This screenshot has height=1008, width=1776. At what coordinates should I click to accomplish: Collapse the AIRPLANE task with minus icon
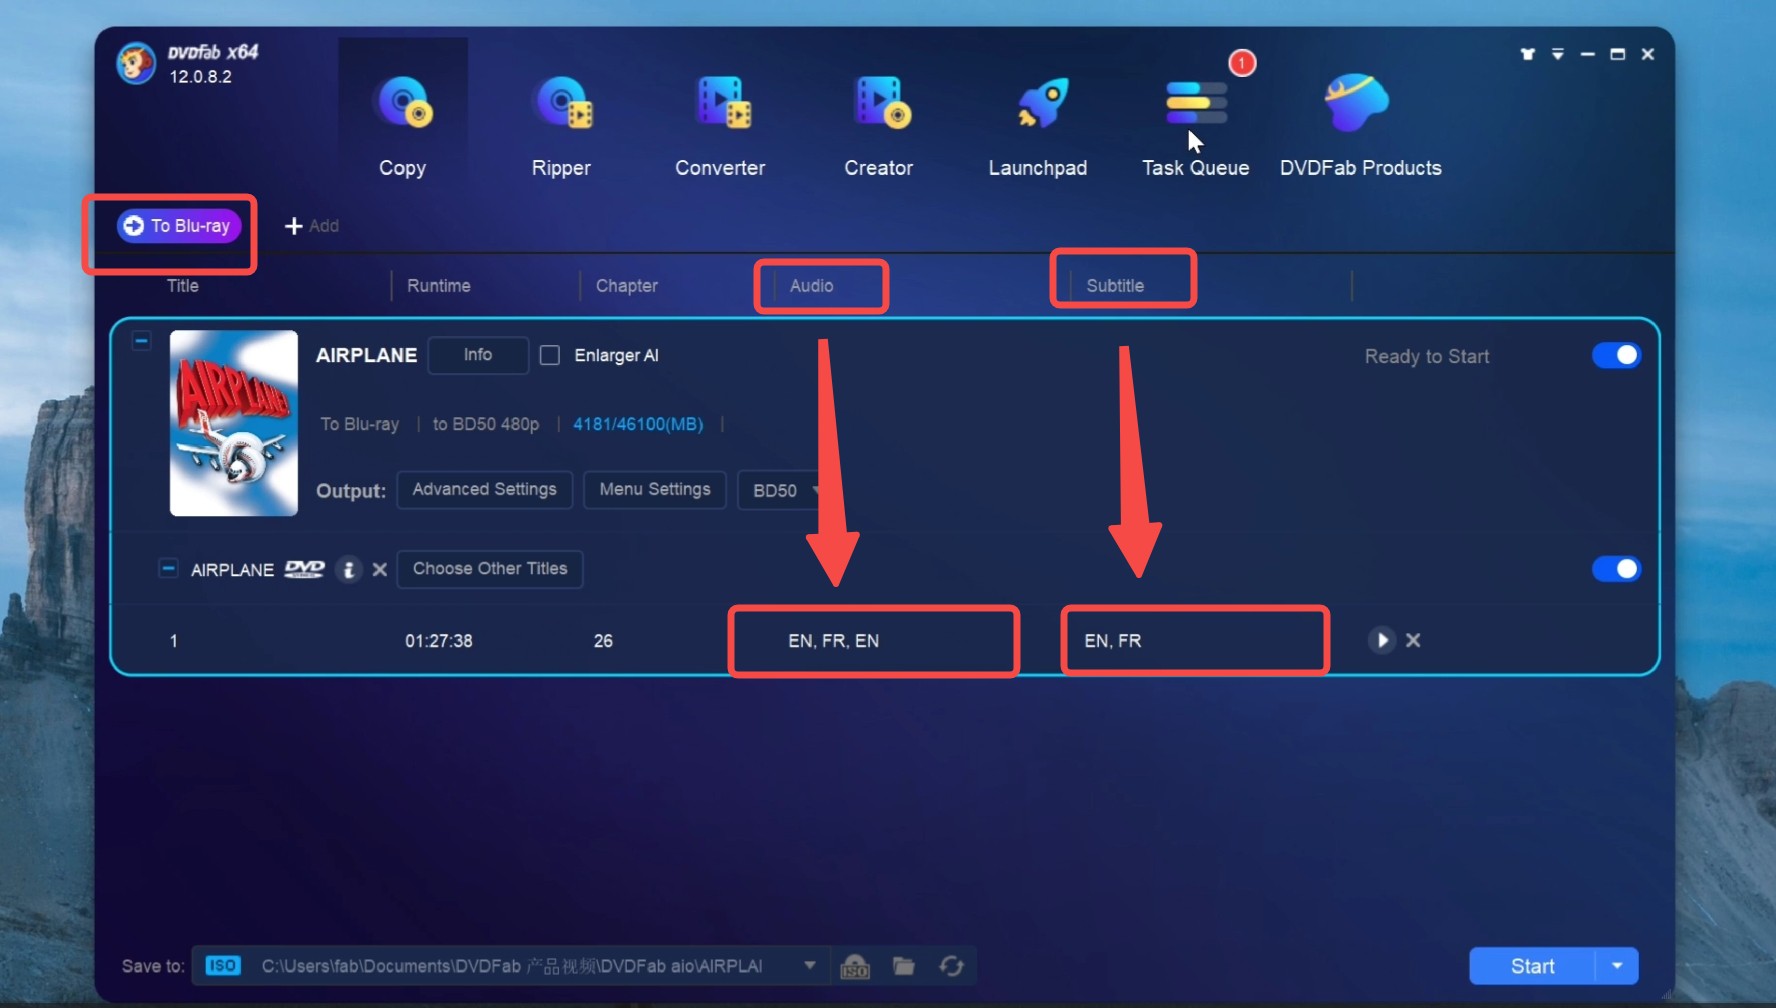142,341
